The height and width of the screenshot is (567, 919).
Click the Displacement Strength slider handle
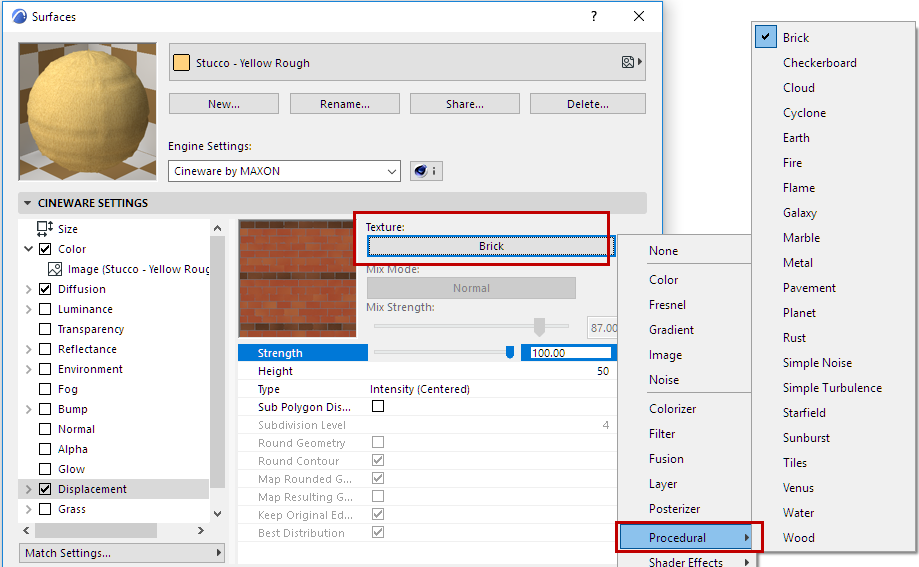tap(510, 352)
